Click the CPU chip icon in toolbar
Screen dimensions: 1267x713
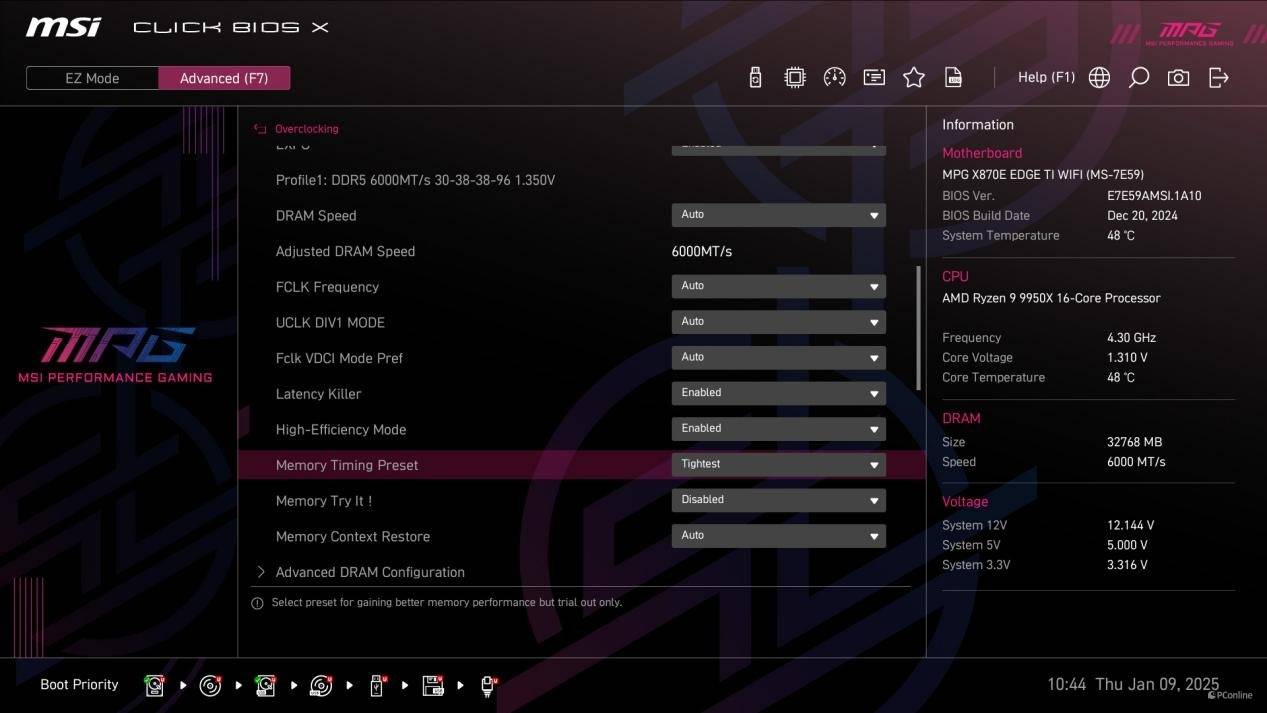(795, 78)
